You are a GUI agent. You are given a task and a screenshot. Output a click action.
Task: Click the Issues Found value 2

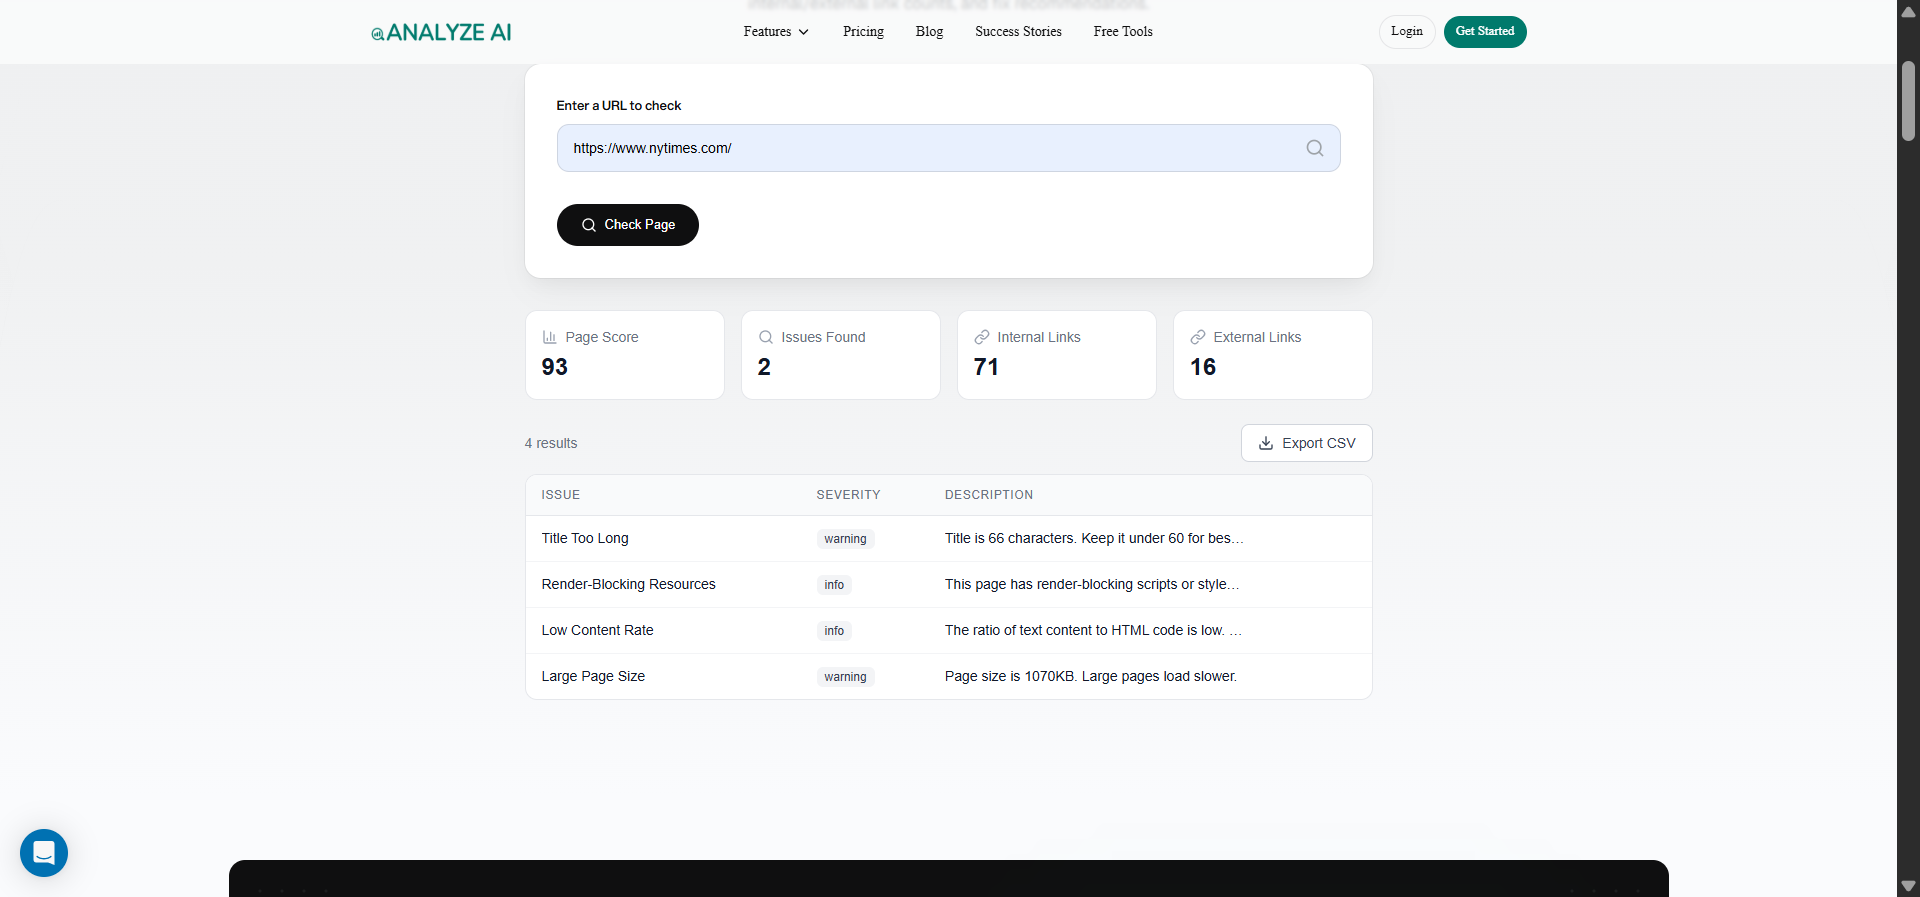[764, 367]
